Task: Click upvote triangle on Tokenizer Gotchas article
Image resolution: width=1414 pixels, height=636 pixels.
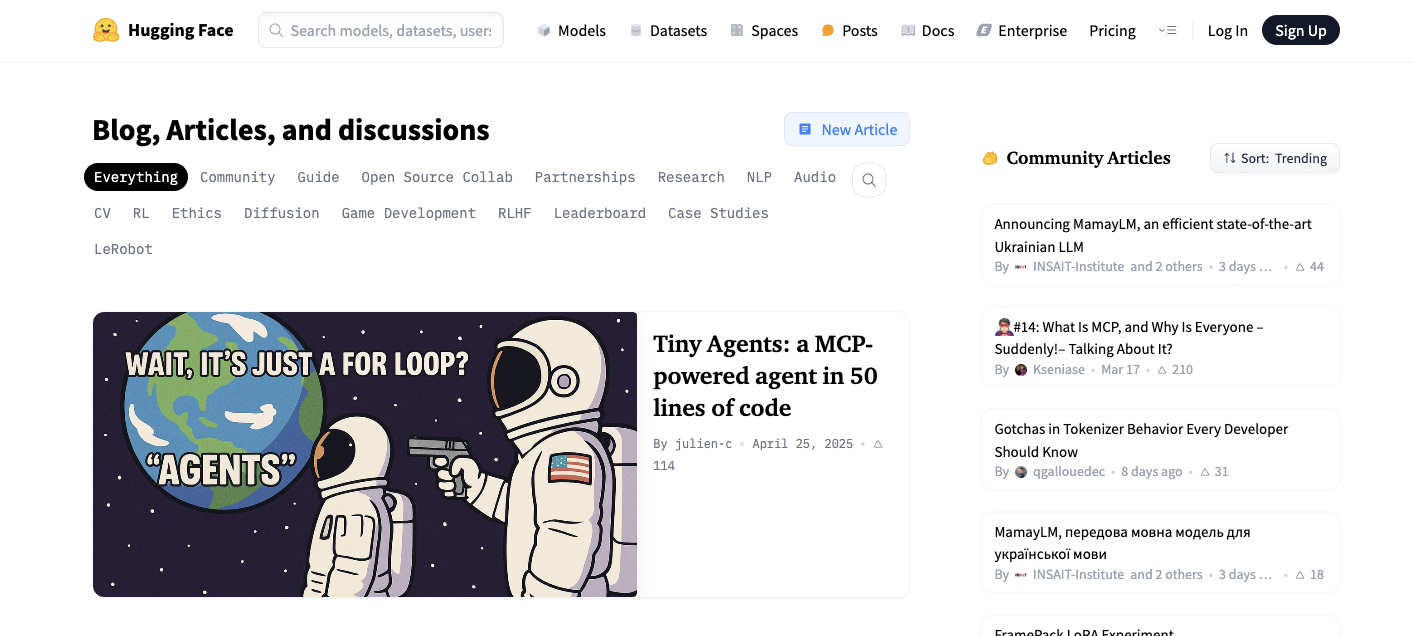Action: (x=1205, y=472)
